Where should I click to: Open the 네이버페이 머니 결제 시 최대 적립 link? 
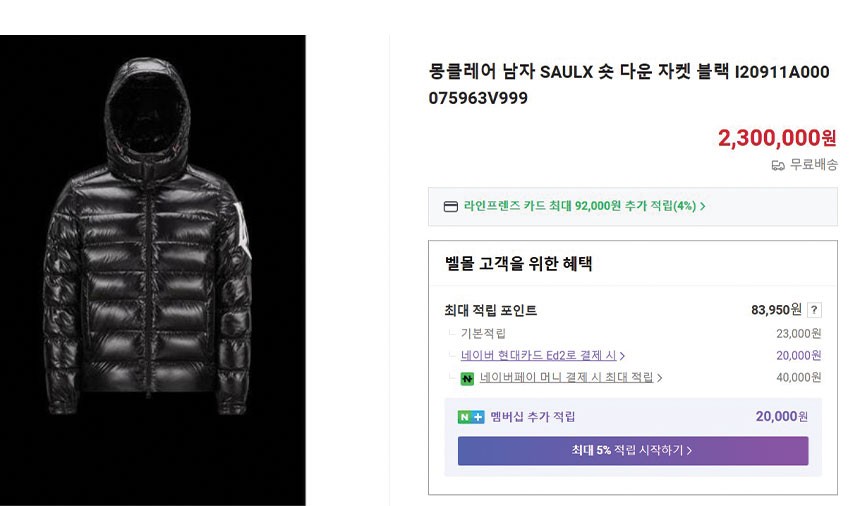[566, 378]
